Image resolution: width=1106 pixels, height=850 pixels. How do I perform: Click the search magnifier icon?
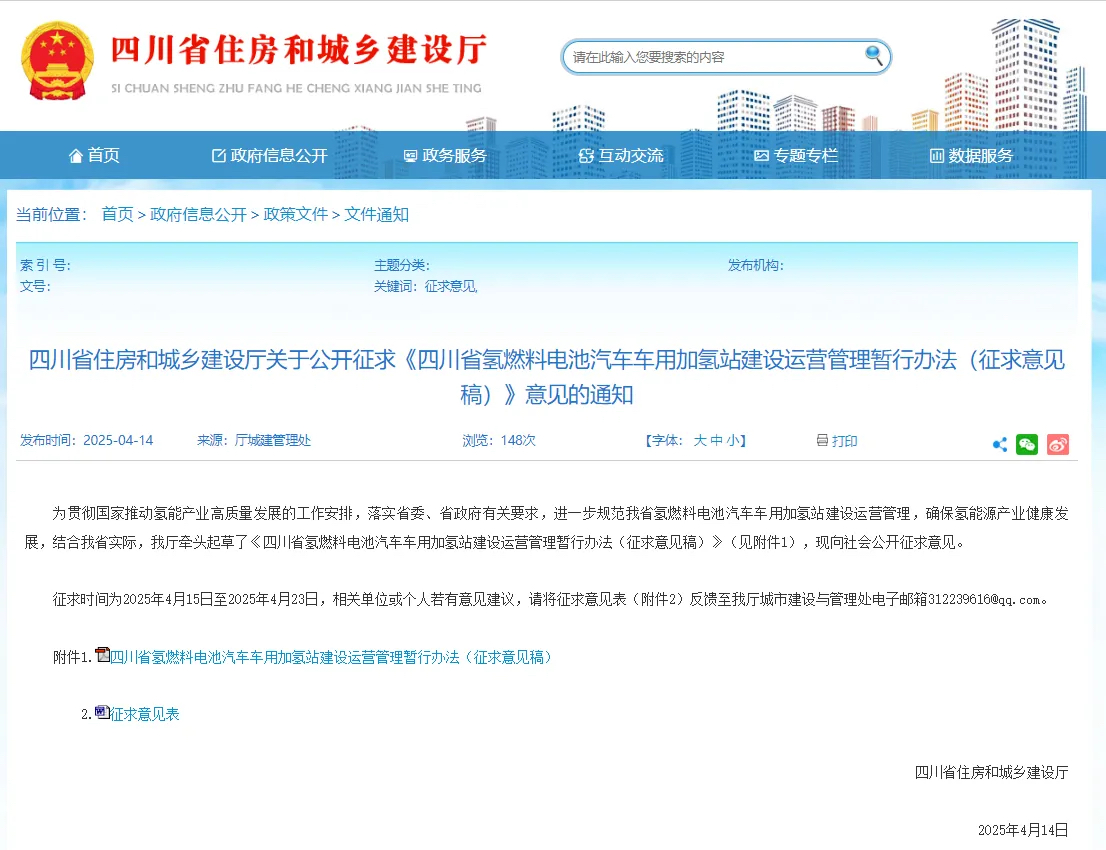[874, 55]
